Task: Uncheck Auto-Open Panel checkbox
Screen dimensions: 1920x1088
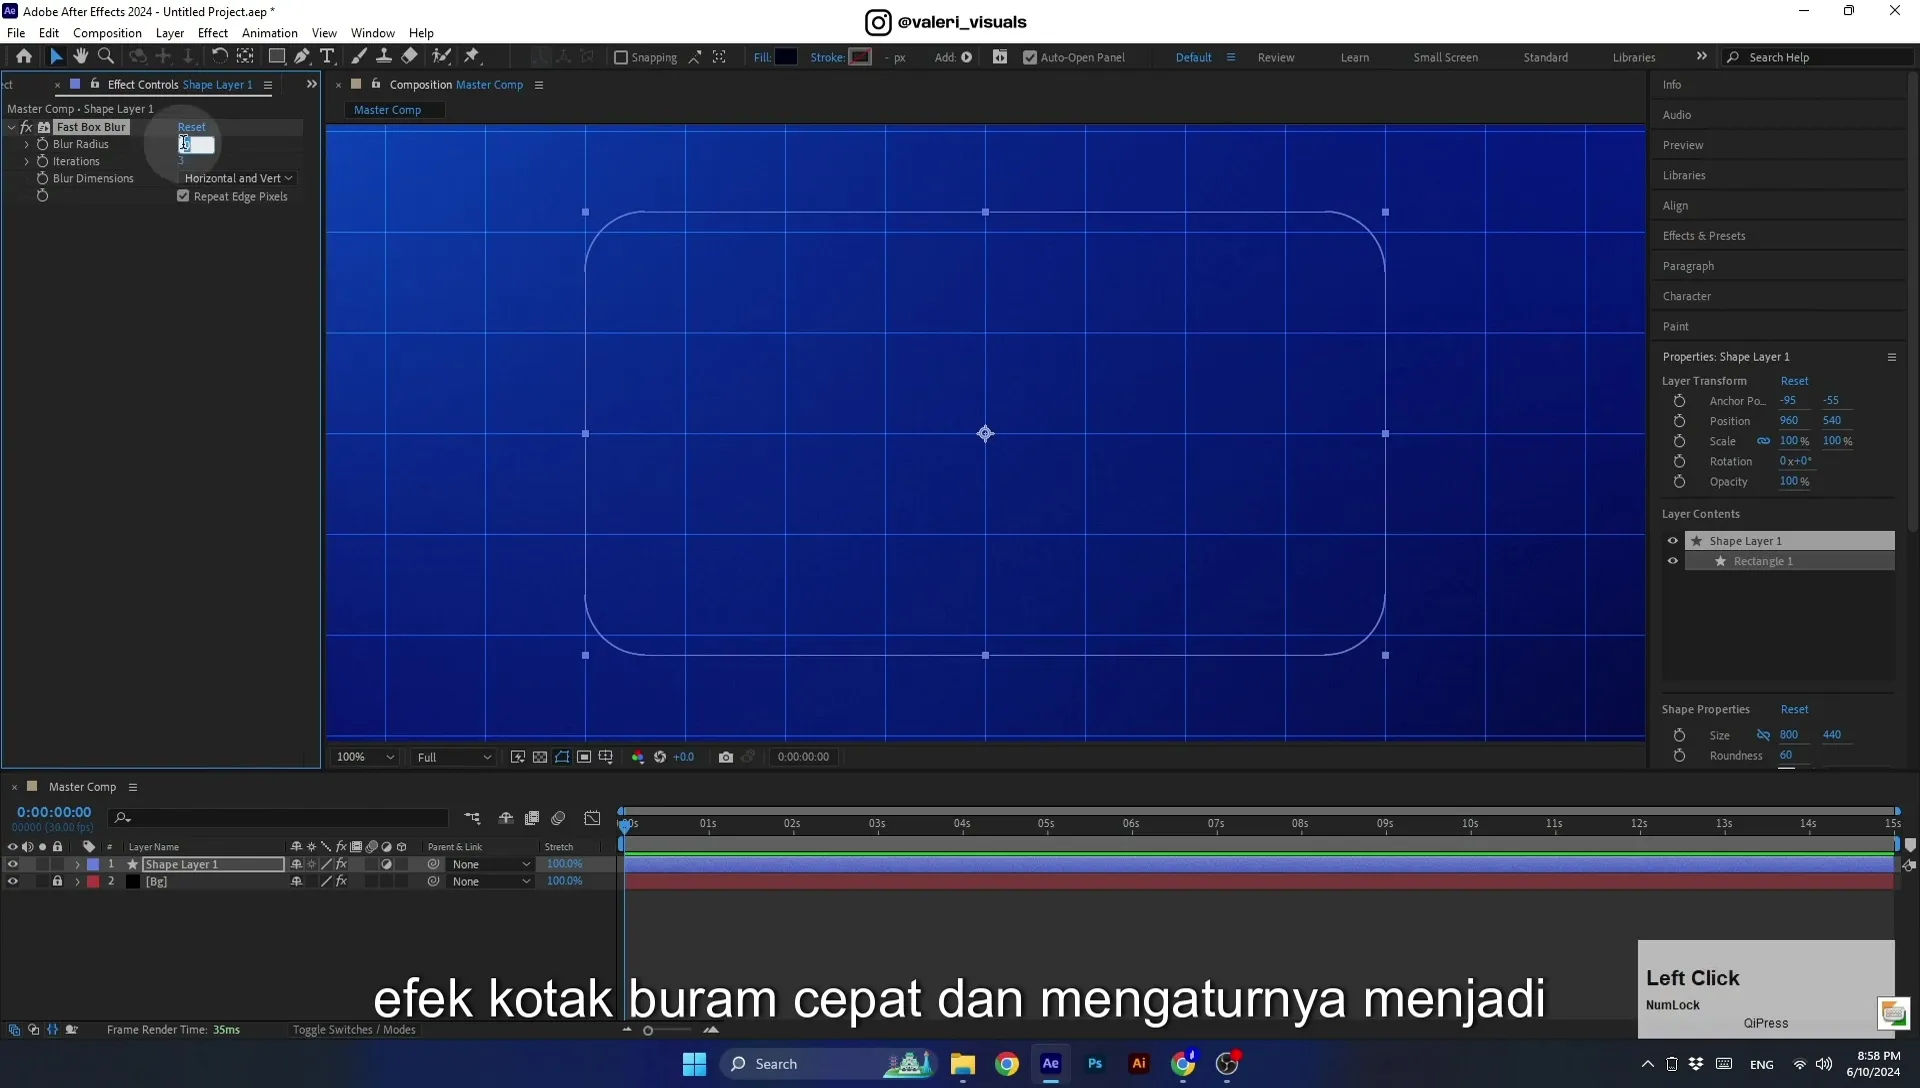Action: (x=1030, y=57)
